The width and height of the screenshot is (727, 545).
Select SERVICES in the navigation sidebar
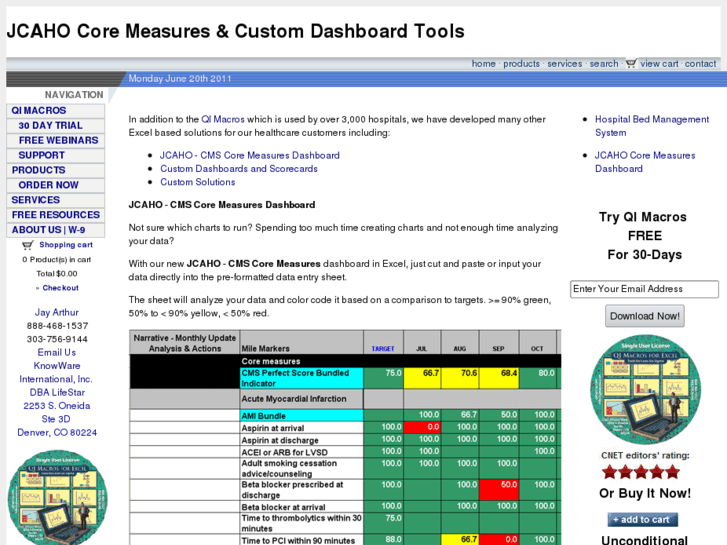click(56, 200)
